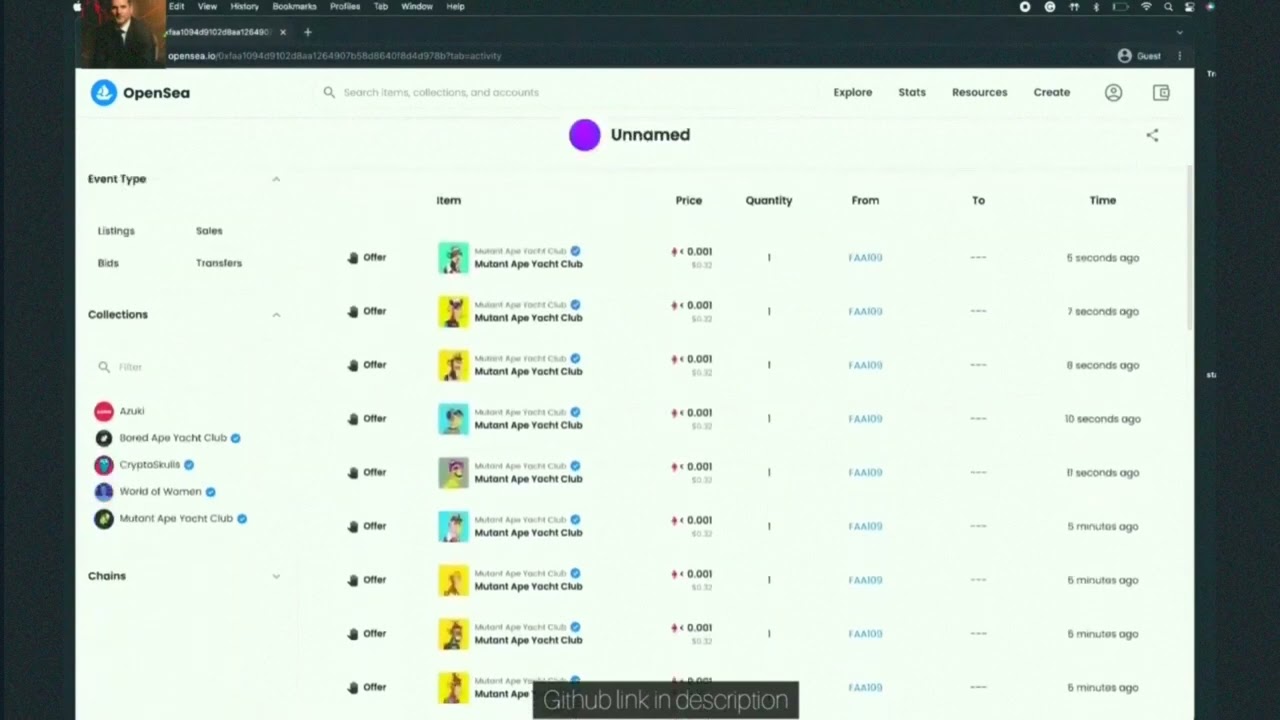This screenshot has width=1280, height=720.
Task: Click the World of Women icon
Action: point(104,492)
